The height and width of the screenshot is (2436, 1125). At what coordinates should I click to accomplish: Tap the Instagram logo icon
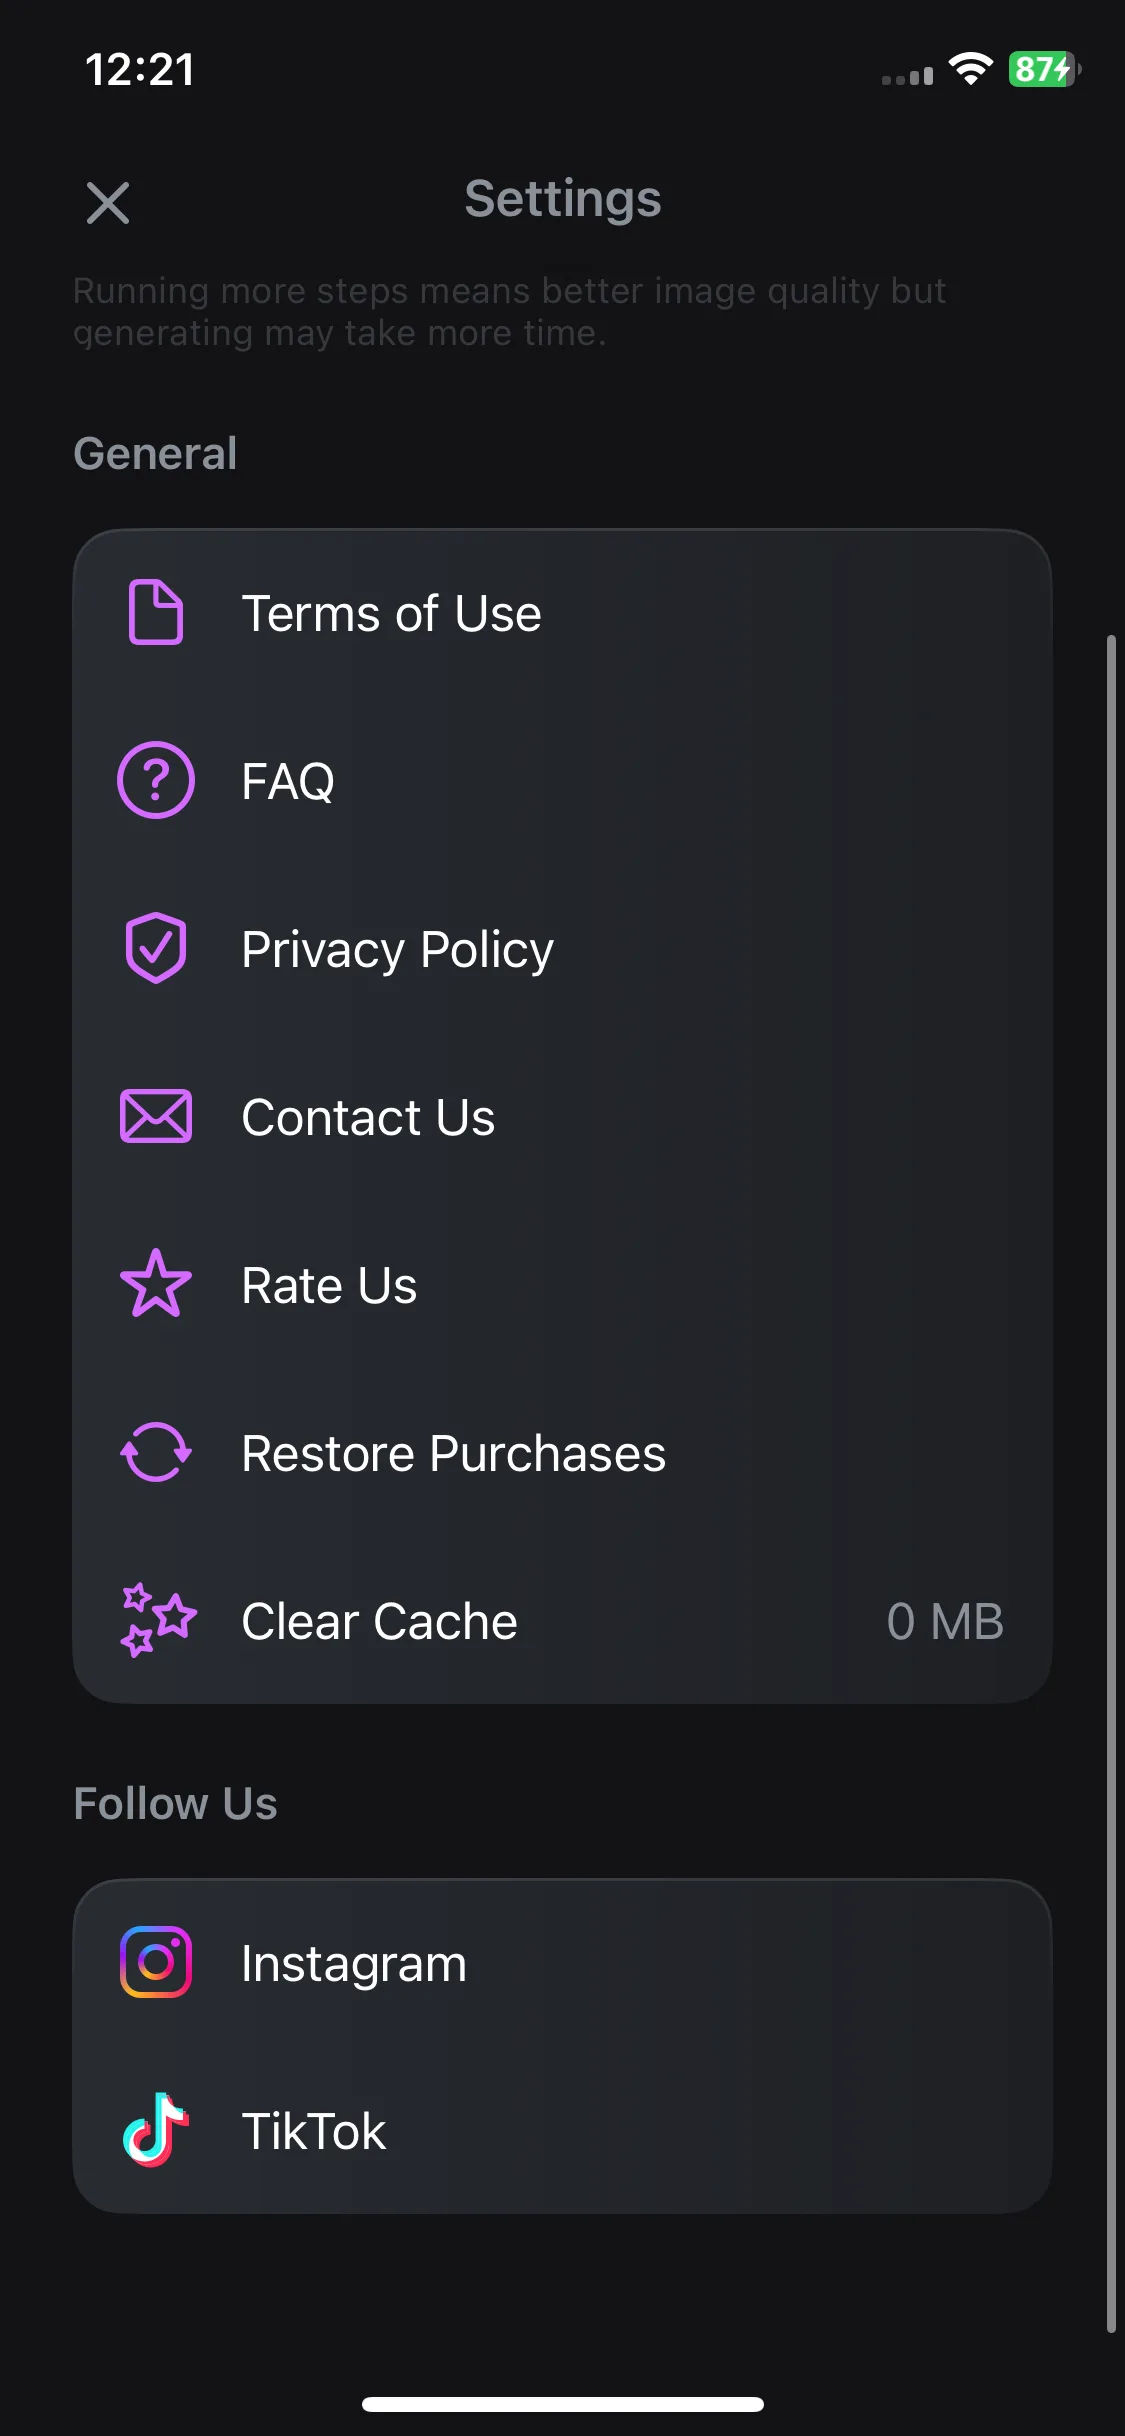(x=156, y=1962)
